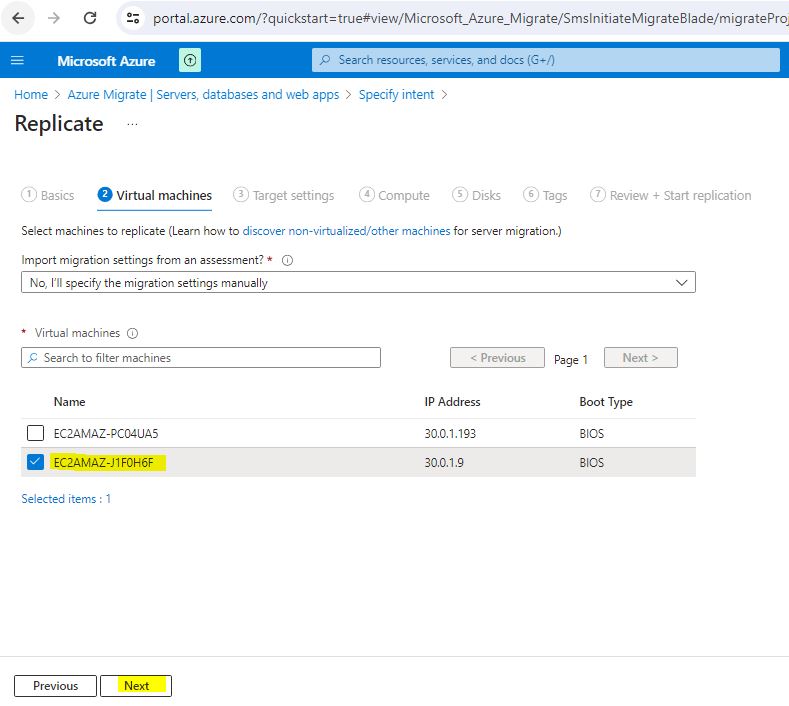Screen dimensions: 789x706
Task: Open the Azure hamburger portal menu
Action: pos(17,61)
